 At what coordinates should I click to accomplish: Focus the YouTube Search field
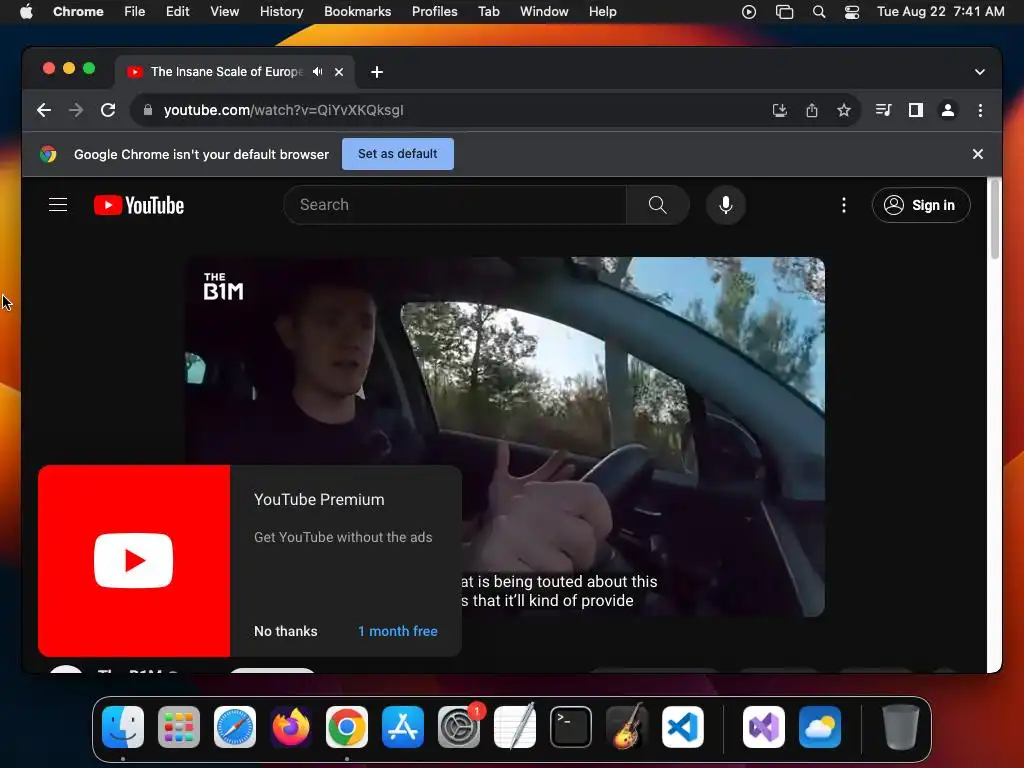pyautogui.click(x=455, y=205)
